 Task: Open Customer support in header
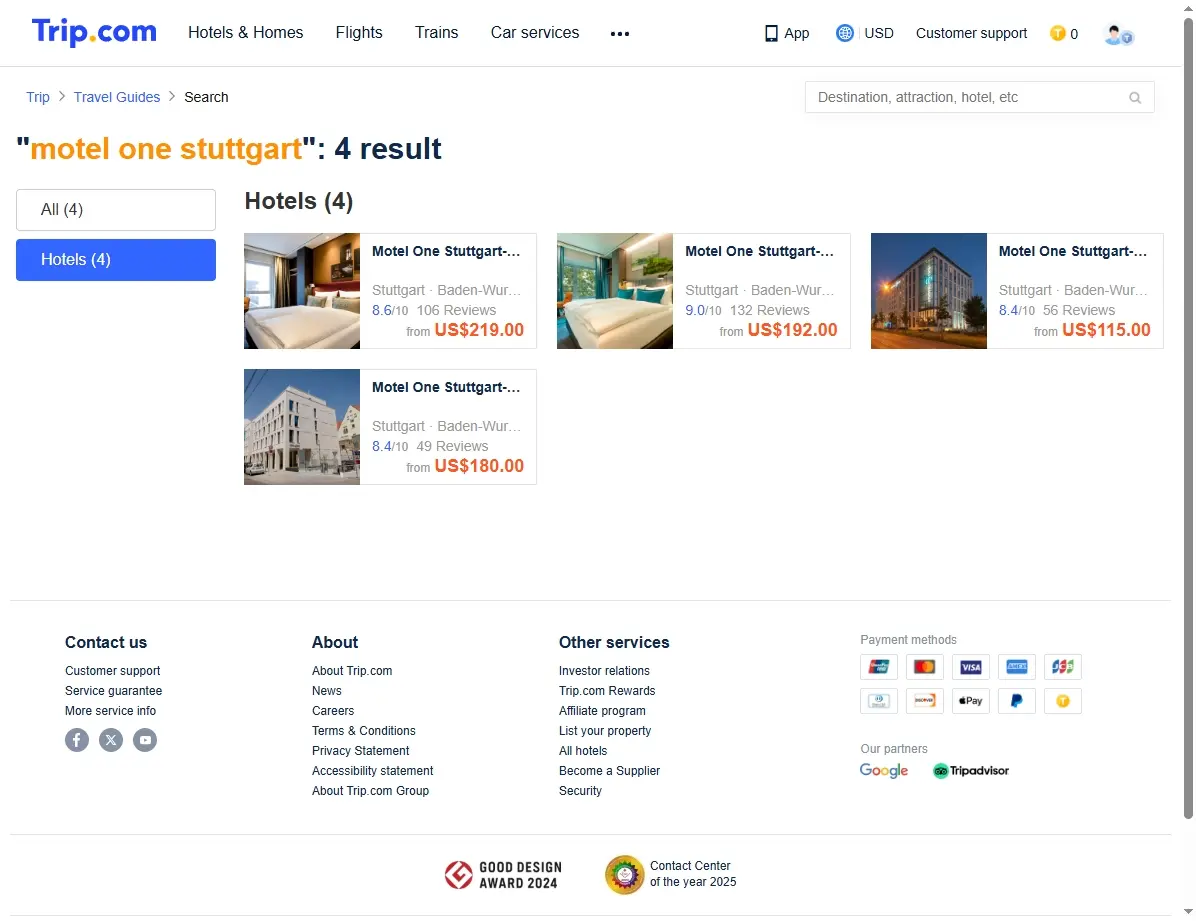[971, 33]
